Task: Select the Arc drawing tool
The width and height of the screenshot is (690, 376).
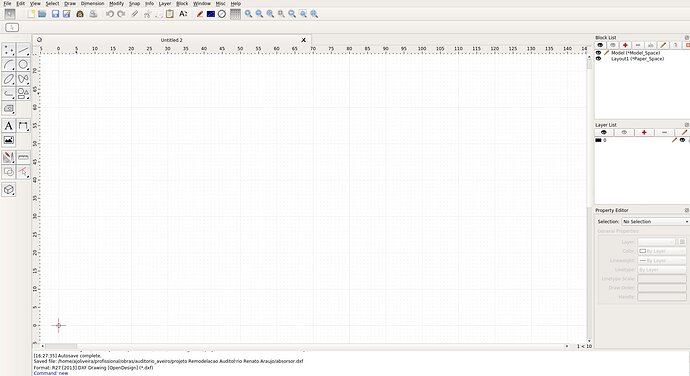Action: point(9,65)
